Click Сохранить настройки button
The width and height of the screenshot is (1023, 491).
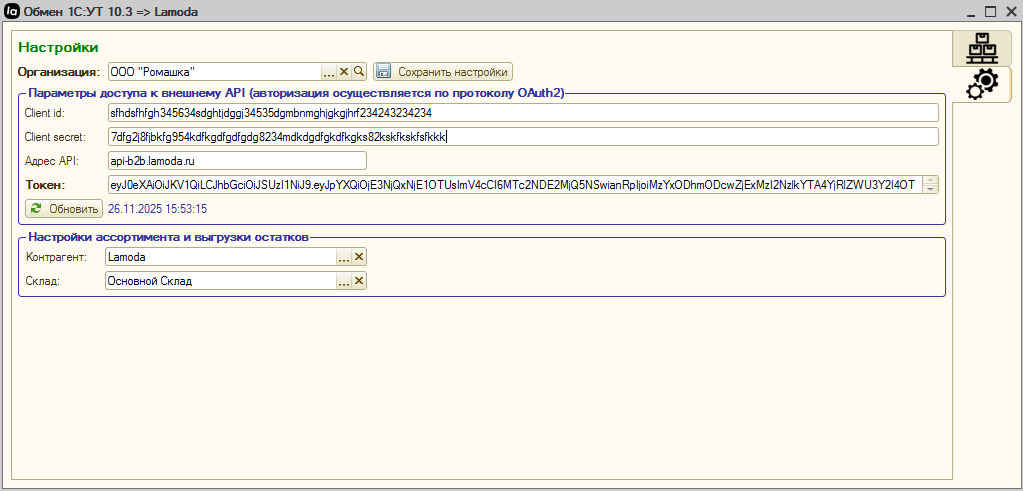coord(444,71)
